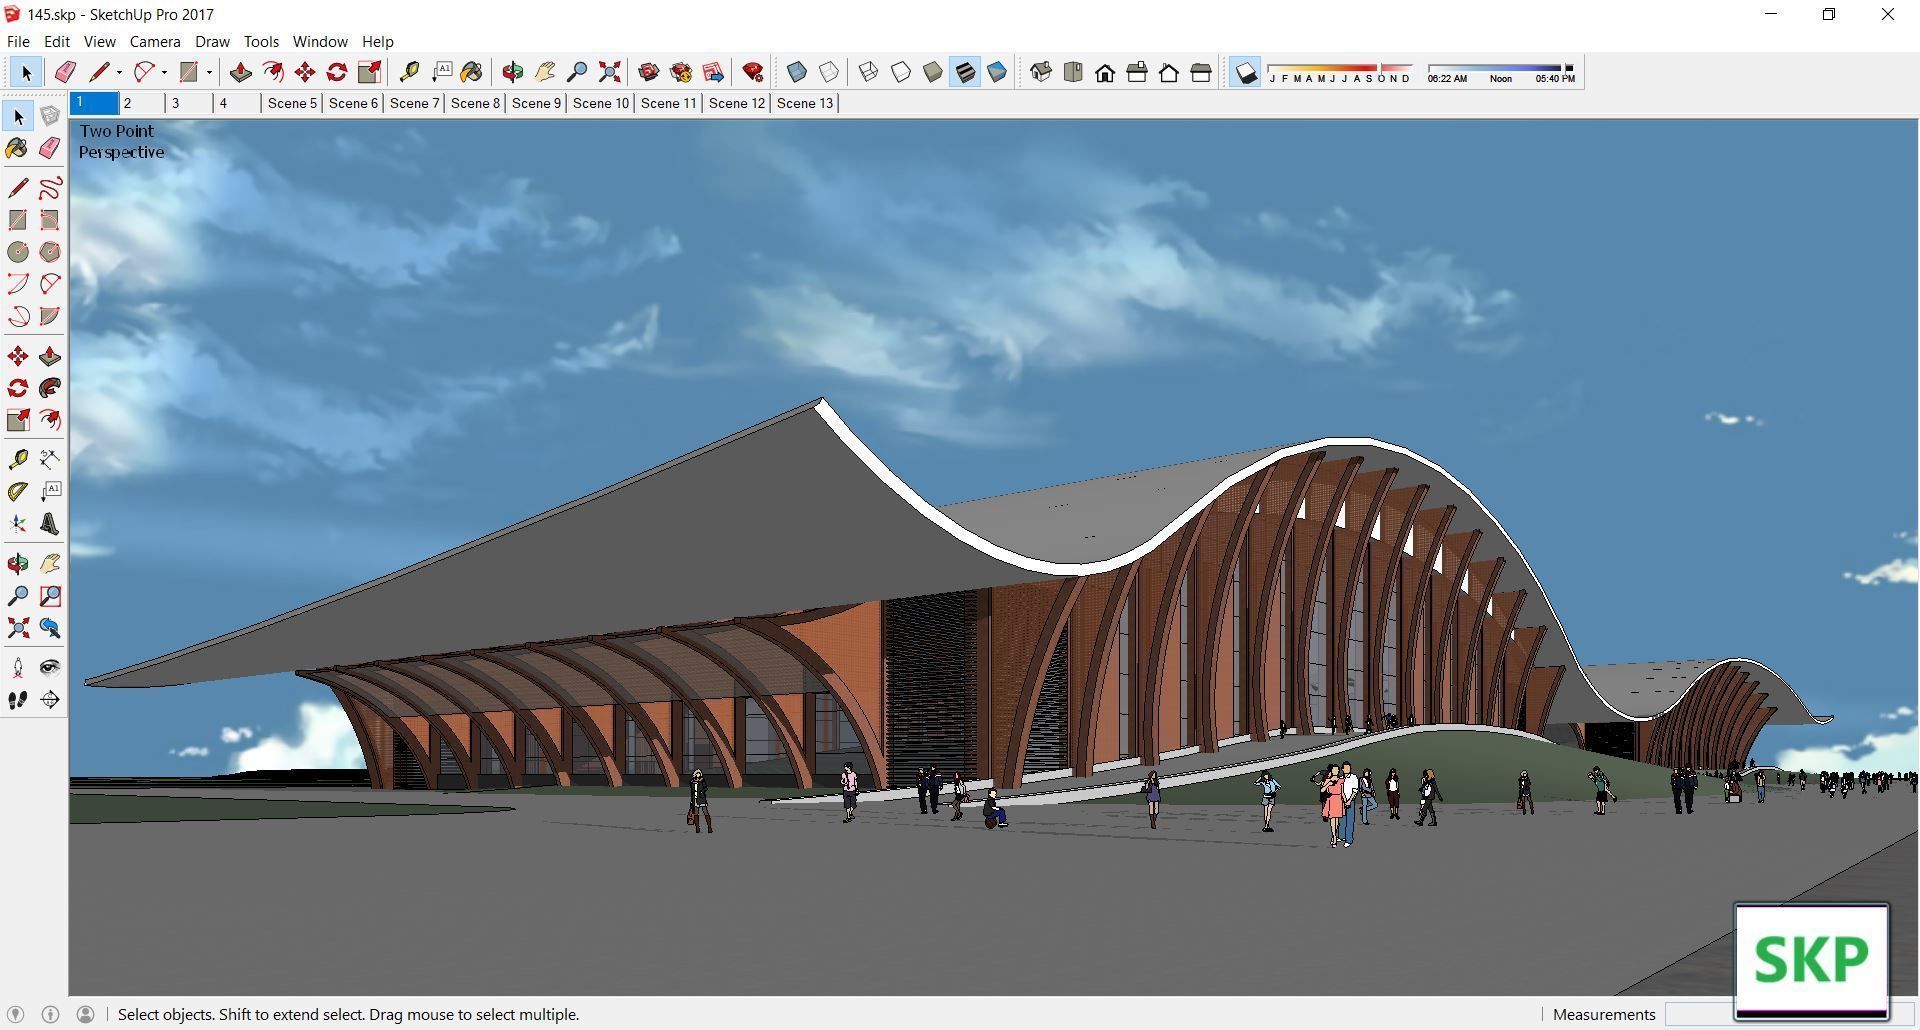1920x1030 pixels.
Task: Select the Make Component tool
Action: [50, 116]
